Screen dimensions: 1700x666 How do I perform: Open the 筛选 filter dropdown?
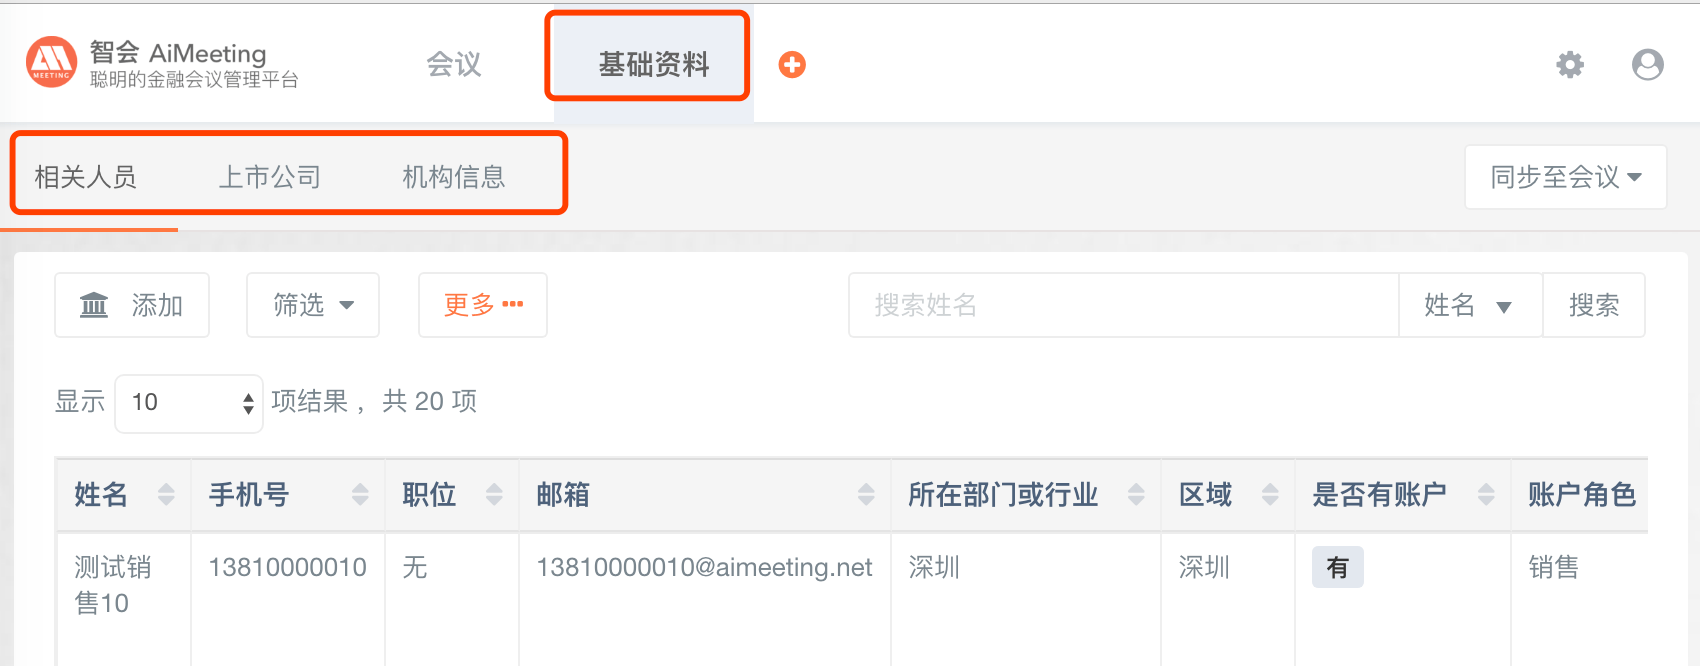click(313, 305)
